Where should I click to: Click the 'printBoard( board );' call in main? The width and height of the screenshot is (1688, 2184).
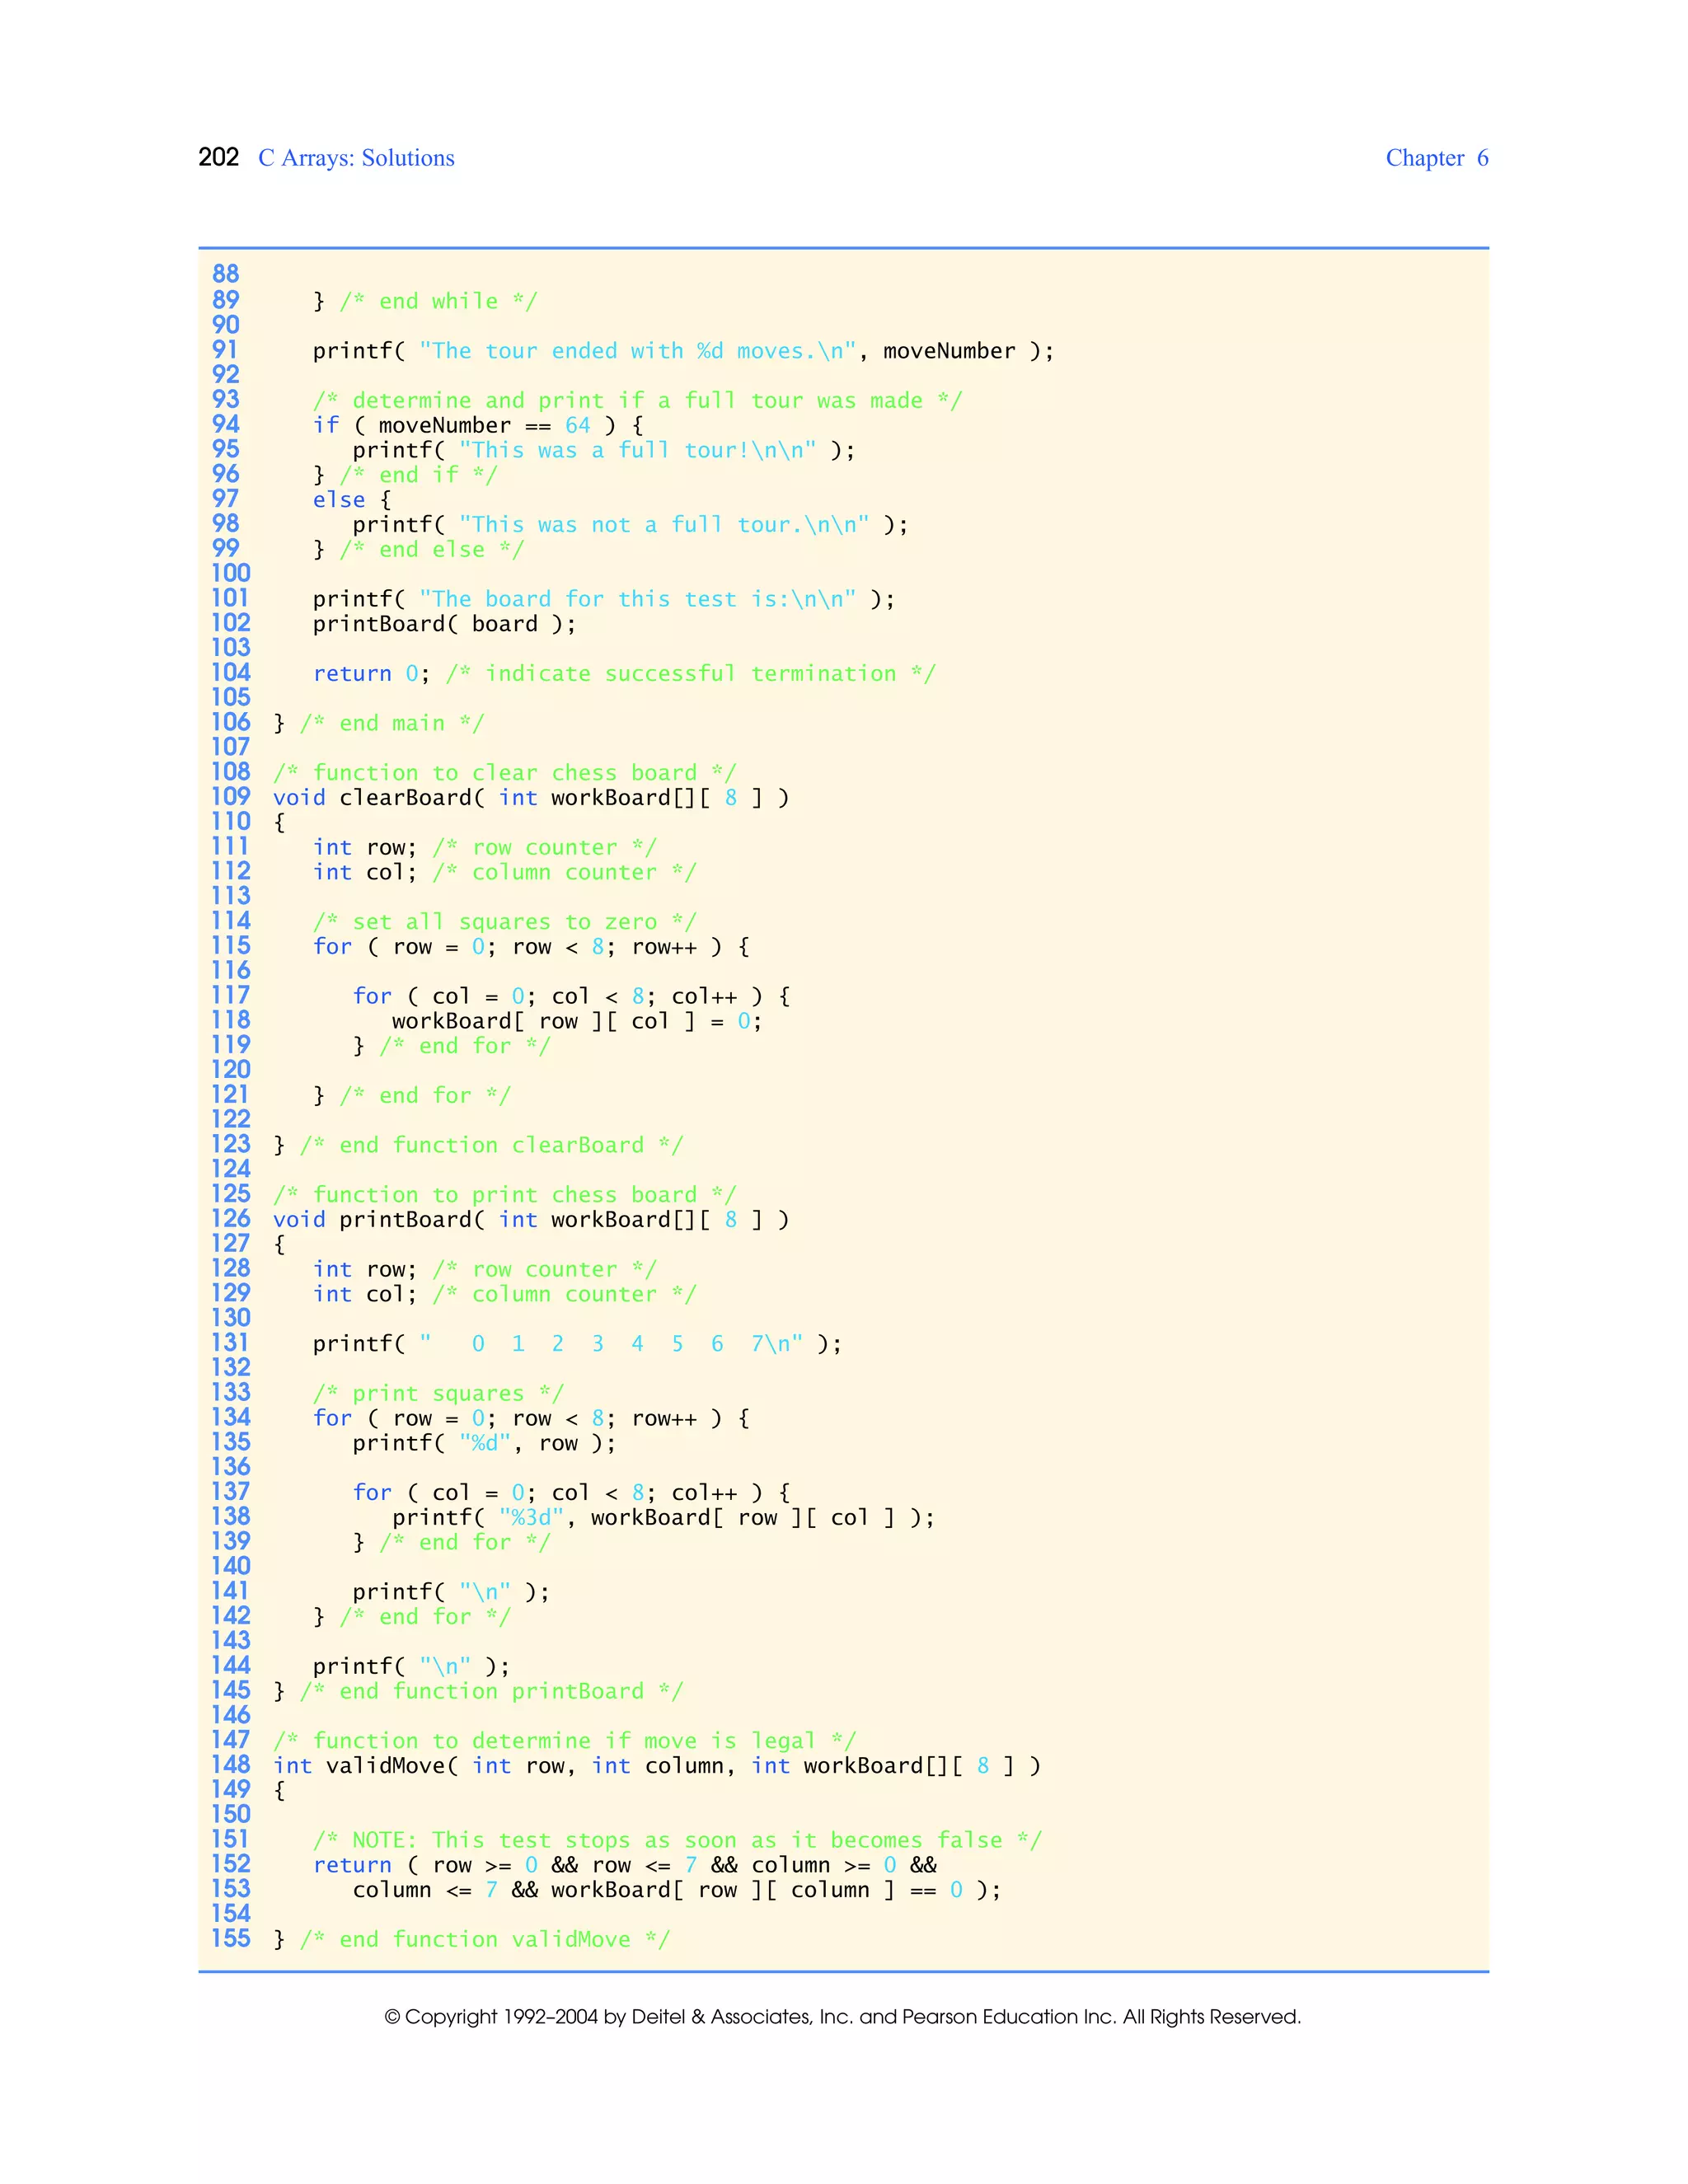click(x=444, y=624)
